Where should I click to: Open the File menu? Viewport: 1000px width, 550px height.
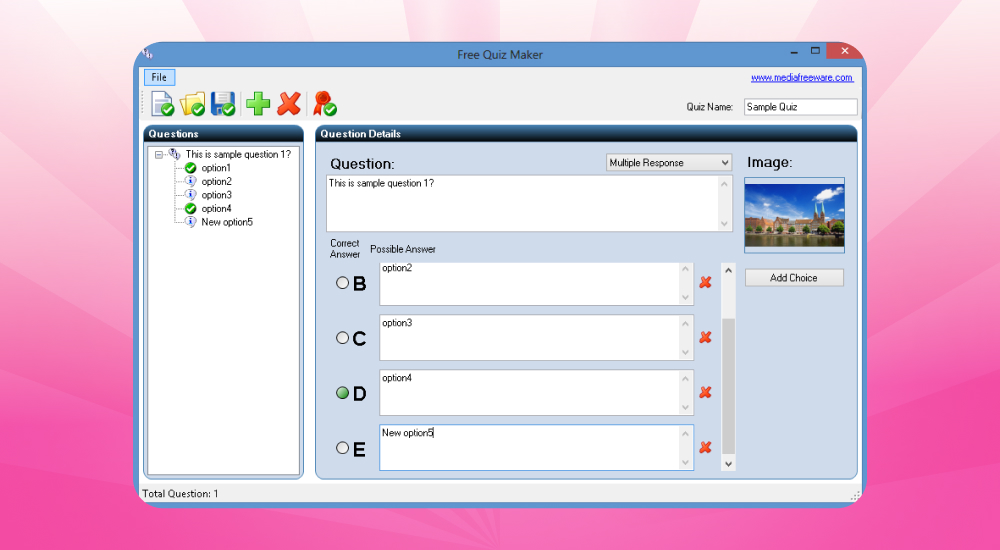159,77
